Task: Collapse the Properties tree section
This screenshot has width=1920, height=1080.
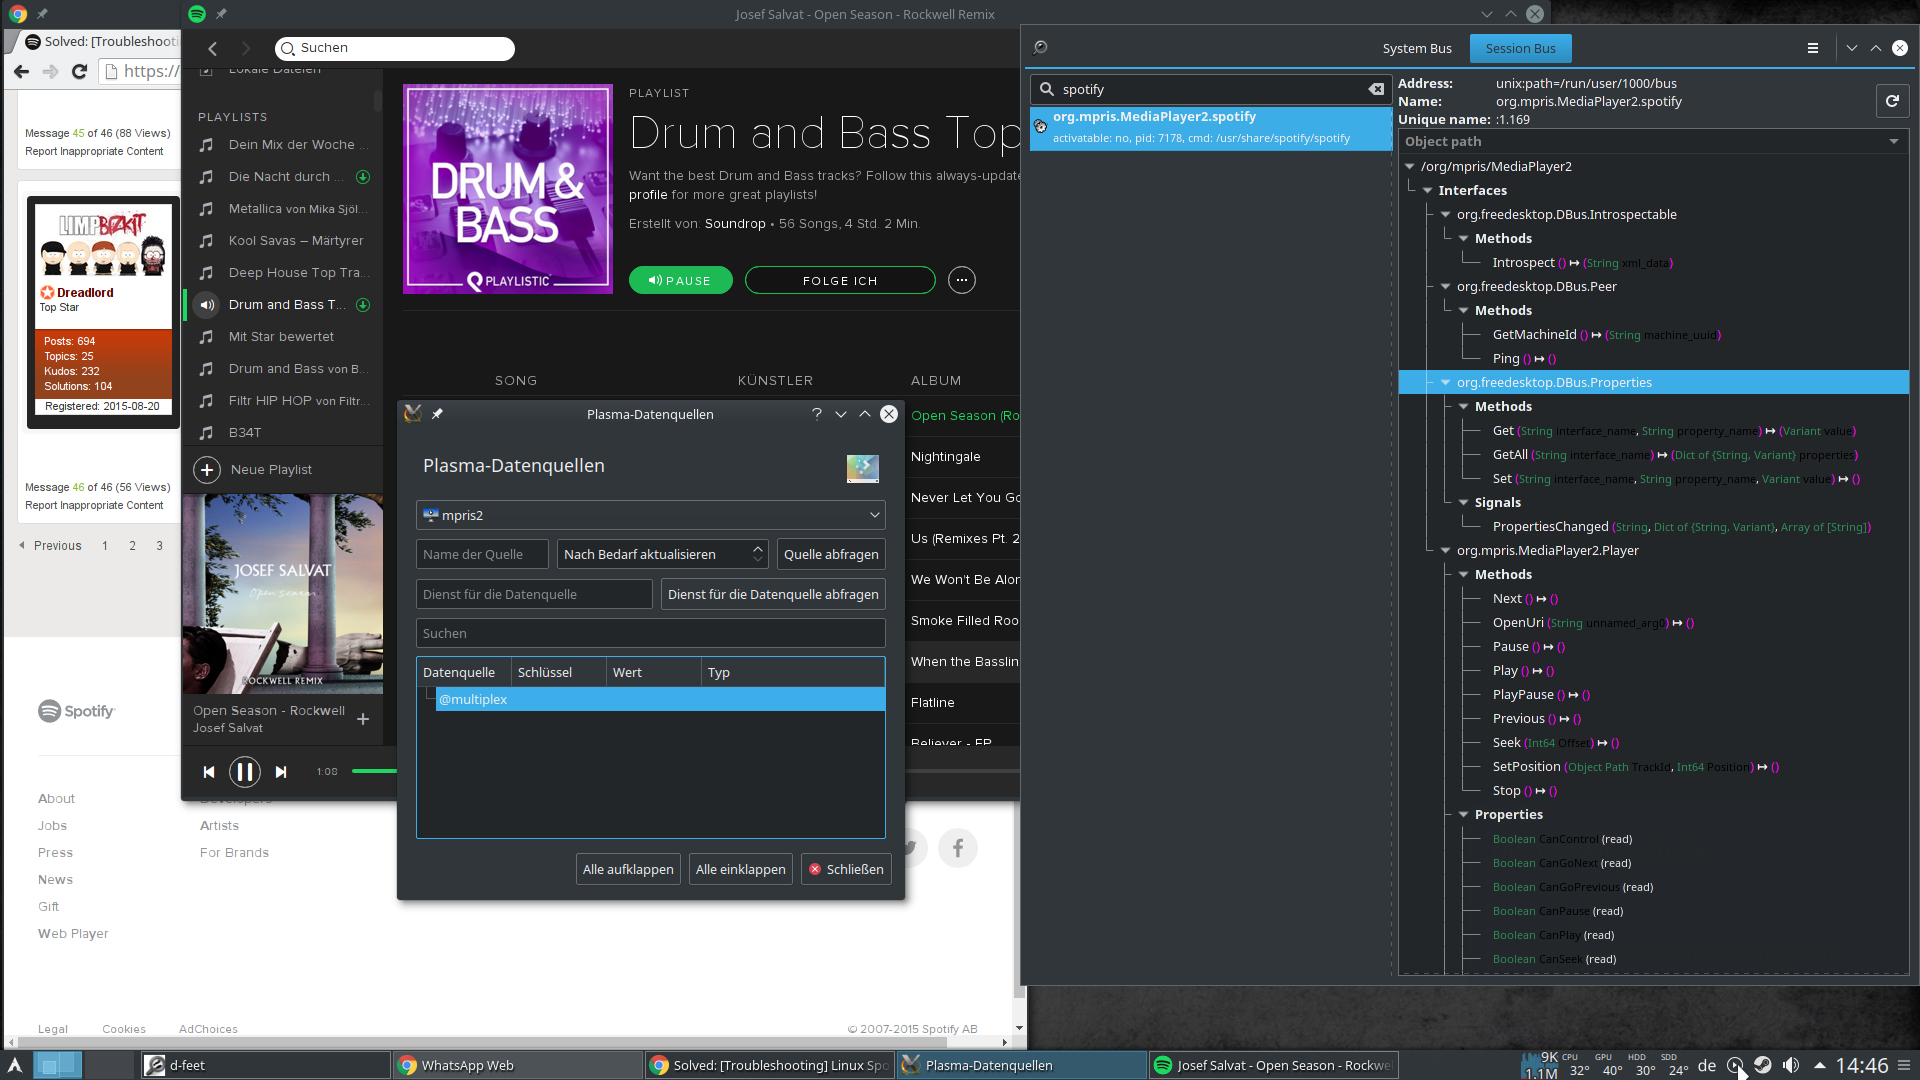Action: coord(1463,815)
